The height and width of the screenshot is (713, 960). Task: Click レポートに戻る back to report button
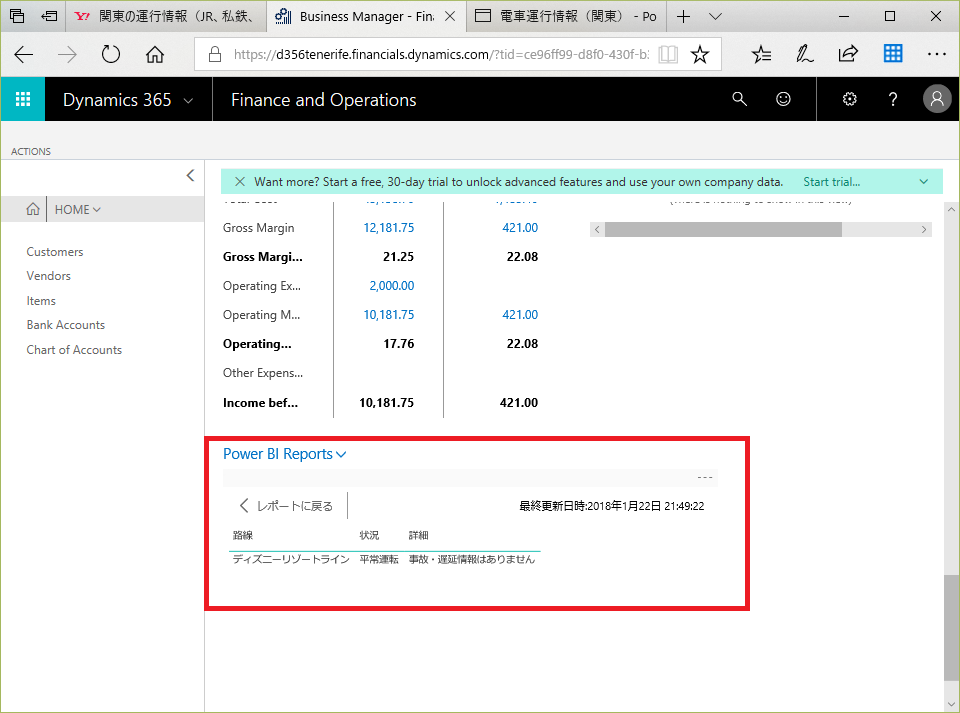(x=286, y=506)
